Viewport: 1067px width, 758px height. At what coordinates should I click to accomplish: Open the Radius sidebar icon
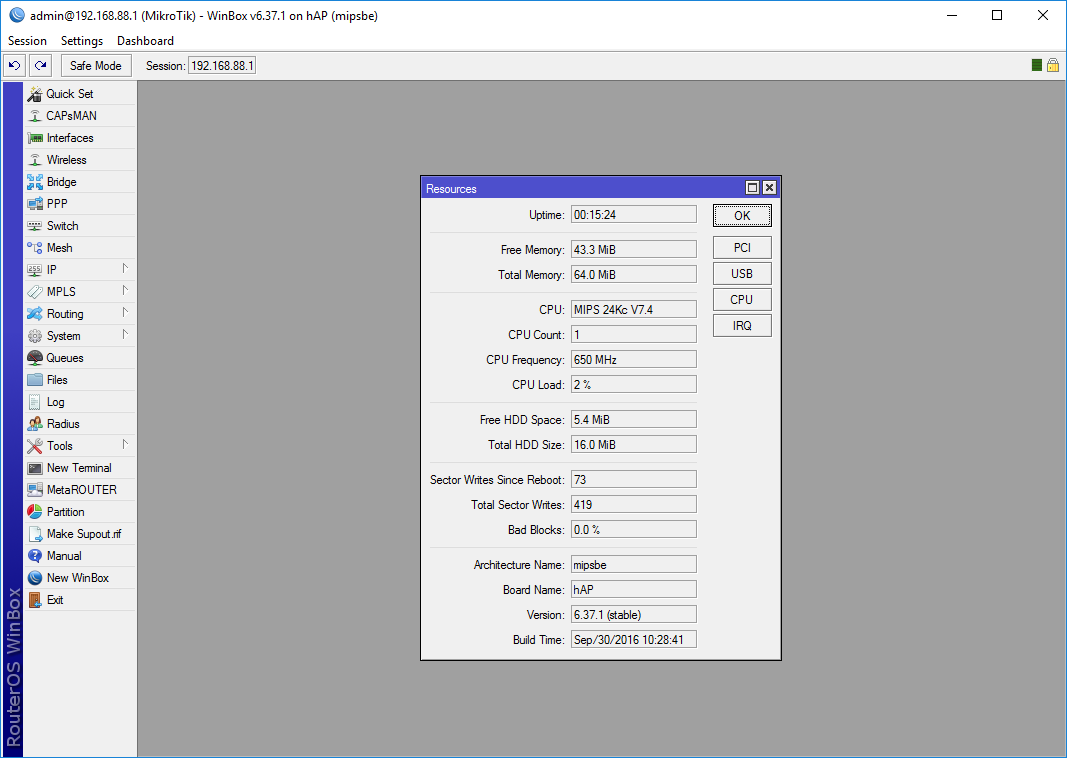coord(35,424)
